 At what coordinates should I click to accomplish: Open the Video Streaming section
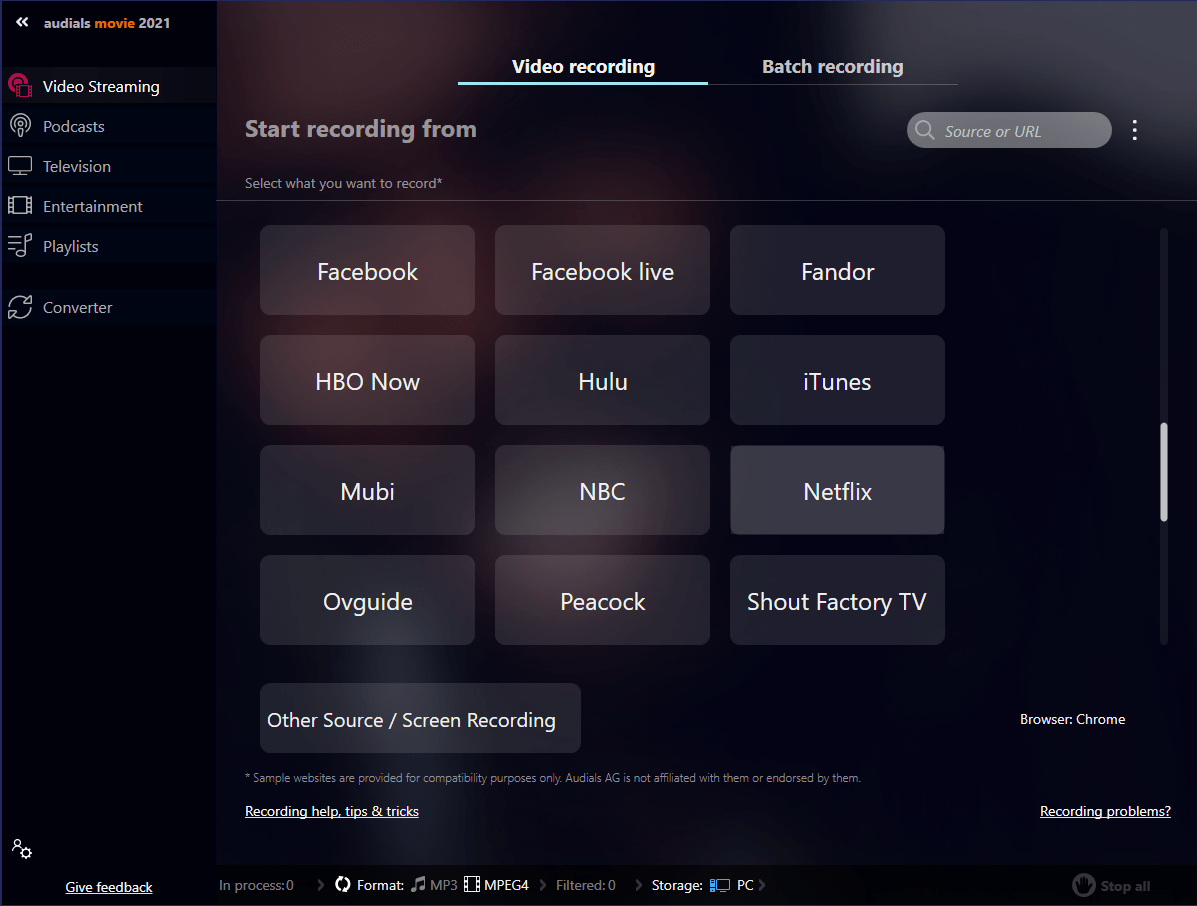pos(100,86)
